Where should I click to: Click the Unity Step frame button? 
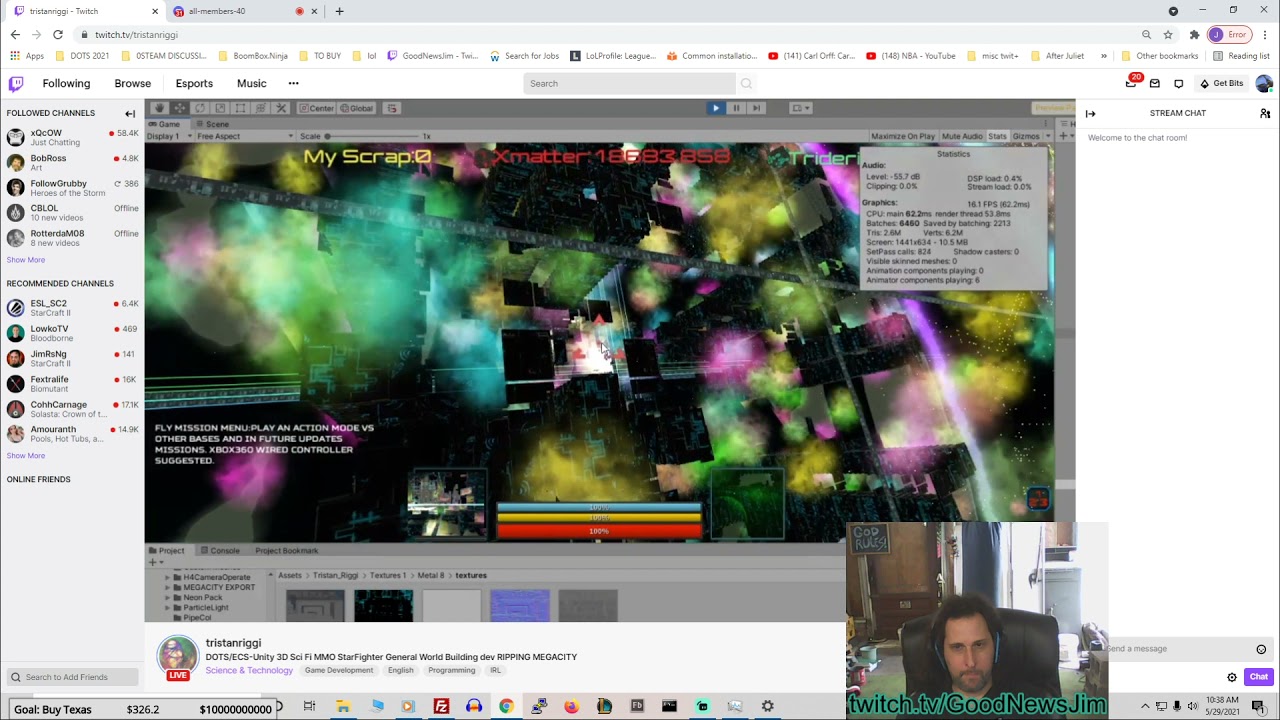(756, 108)
